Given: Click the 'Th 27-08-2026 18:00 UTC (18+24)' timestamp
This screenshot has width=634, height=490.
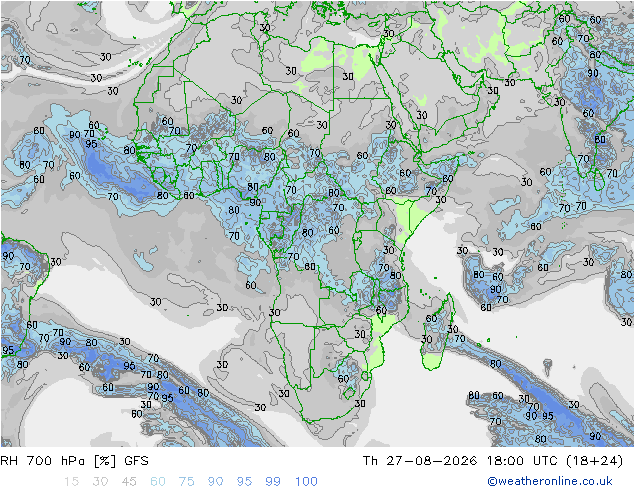Looking at the screenshot, I should point(493,461).
